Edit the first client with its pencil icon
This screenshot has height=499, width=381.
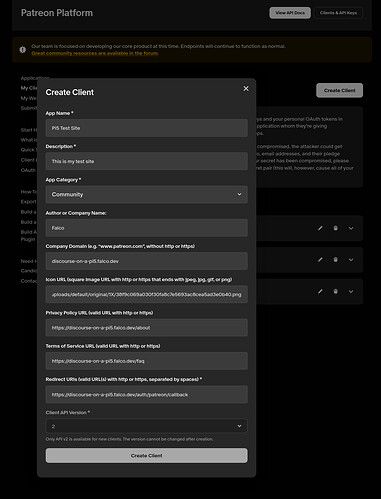click(x=320, y=228)
